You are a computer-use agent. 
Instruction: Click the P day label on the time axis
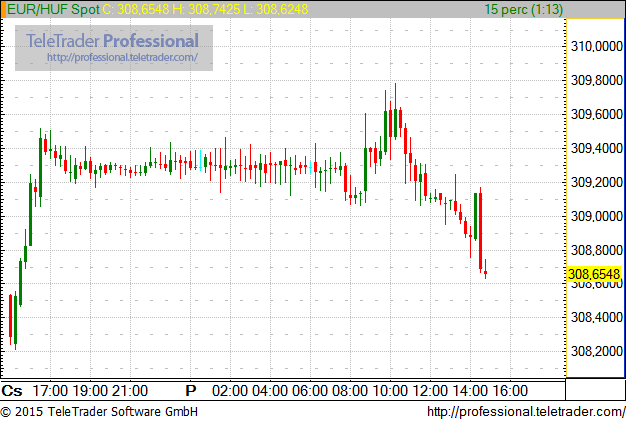(x=191, y=391)
